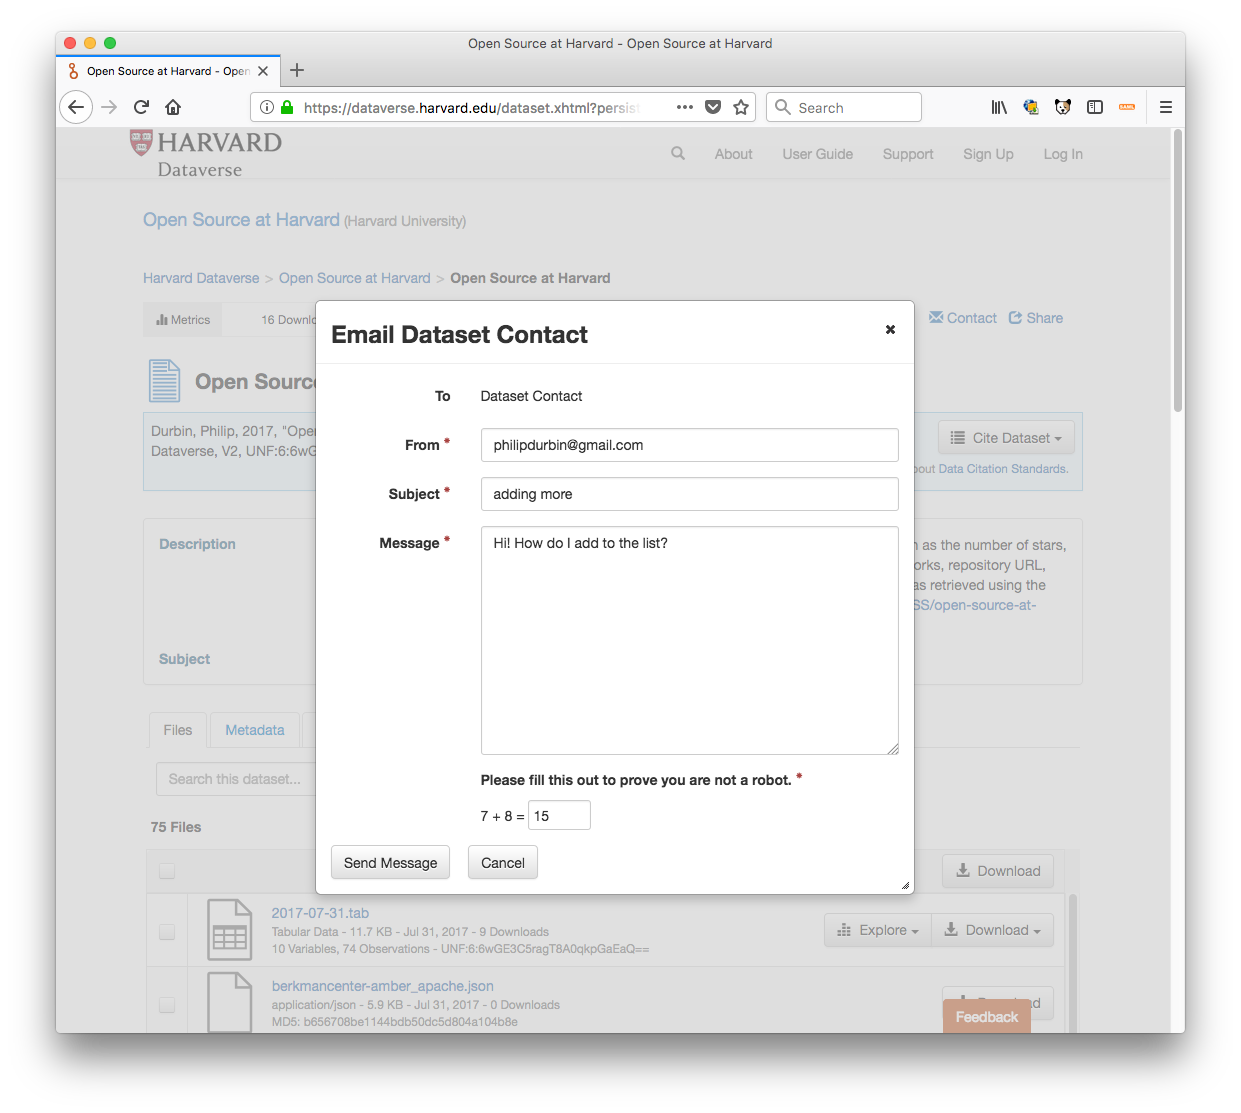Viewport: 1241px width, 1113px height.
Task: Open the Library icon in toolbar
Action: [x=999, y=107]
